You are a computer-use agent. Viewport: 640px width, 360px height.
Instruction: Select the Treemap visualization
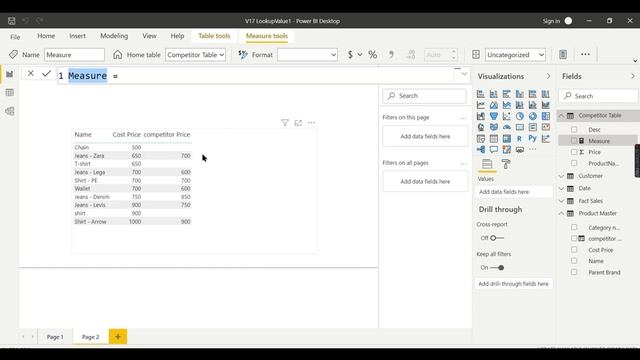click(x=546, y=116)
